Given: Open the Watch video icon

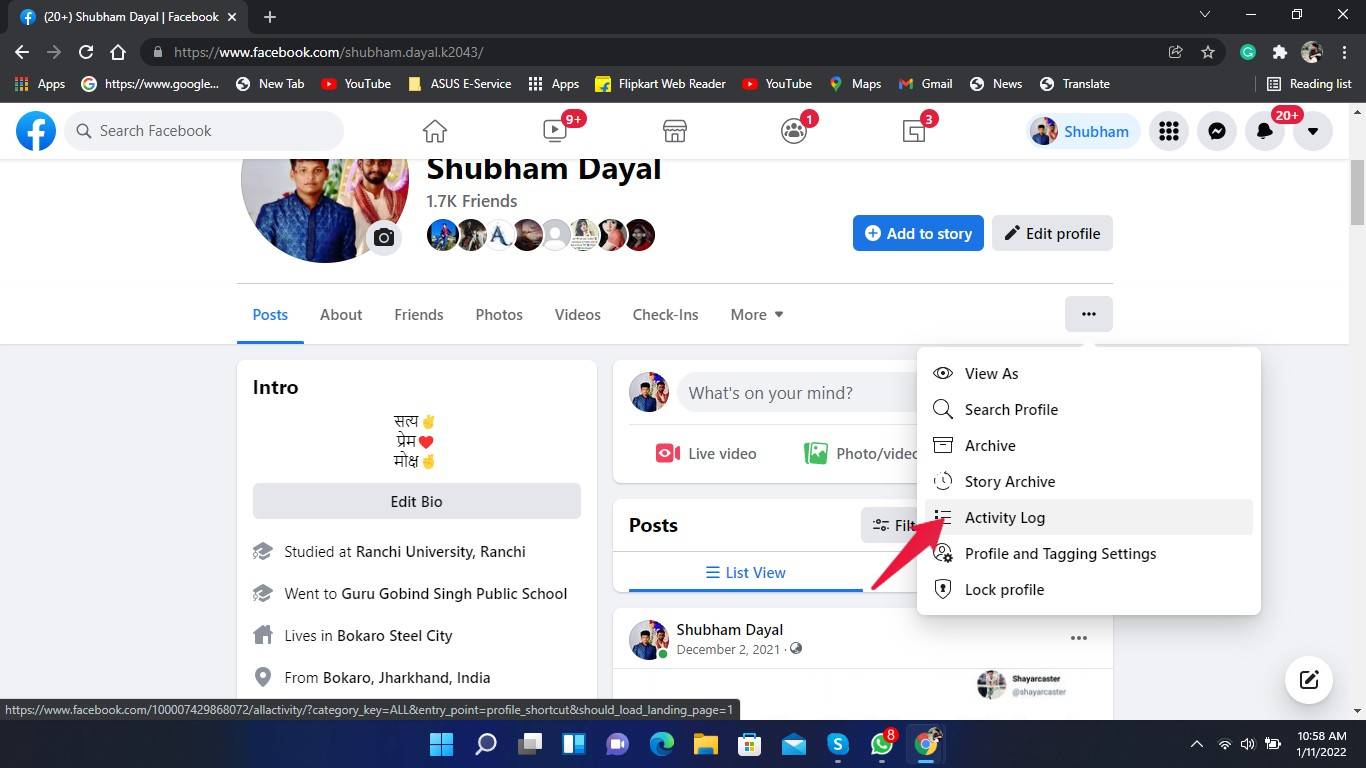Looking at the screenshot, I should coord(554,131).
